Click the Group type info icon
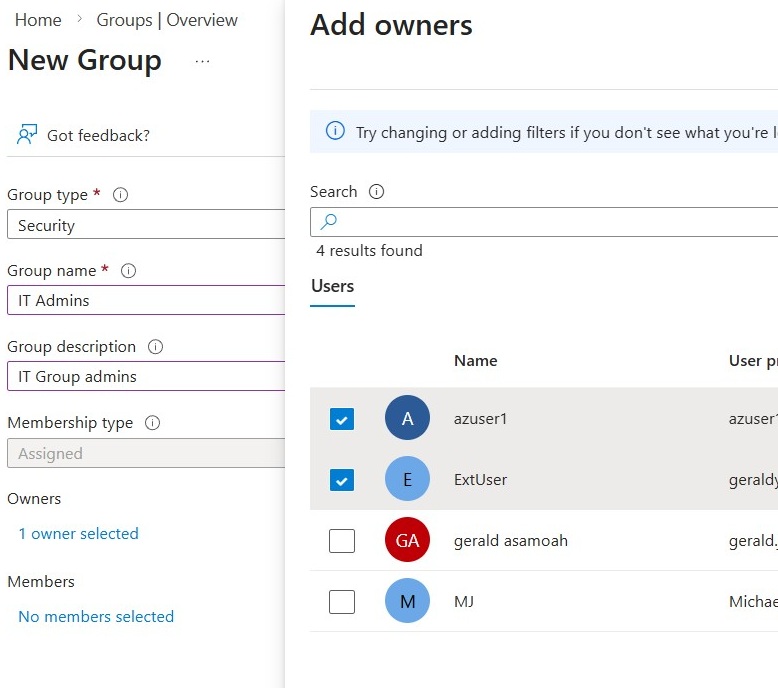This screenshot has width=778, height=688. pyautogui.click(x=121, y=195)
